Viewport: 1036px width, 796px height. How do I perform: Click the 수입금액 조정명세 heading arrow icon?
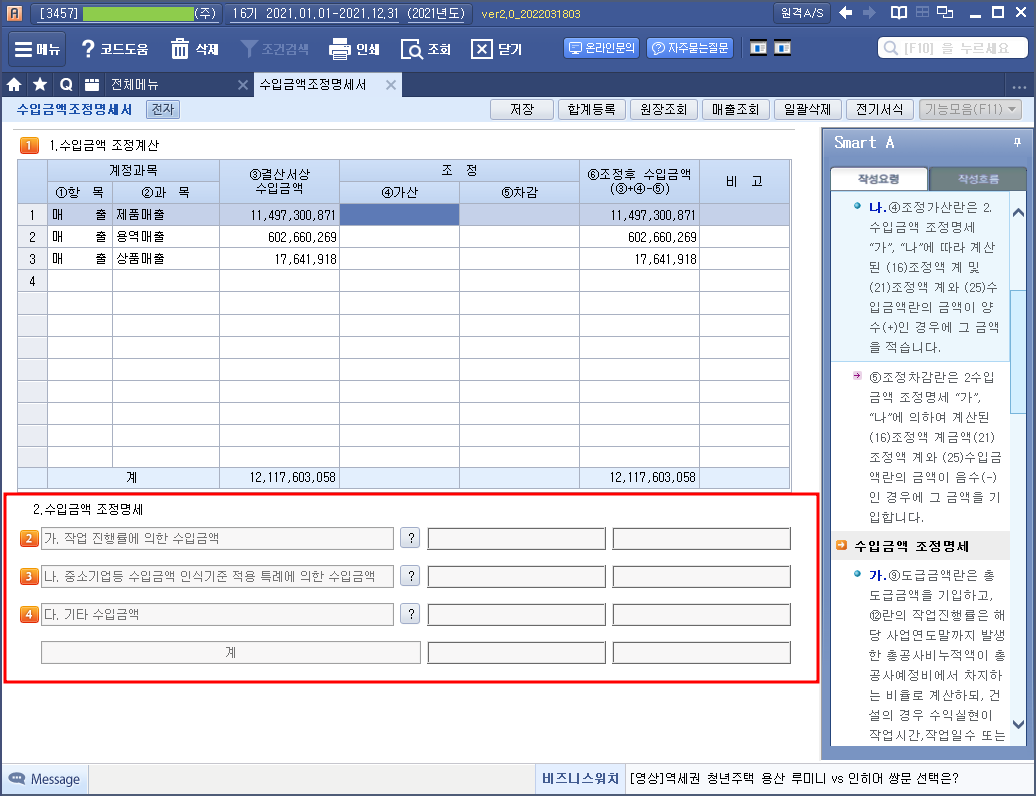pyautogui.click(x=841, y=546)
